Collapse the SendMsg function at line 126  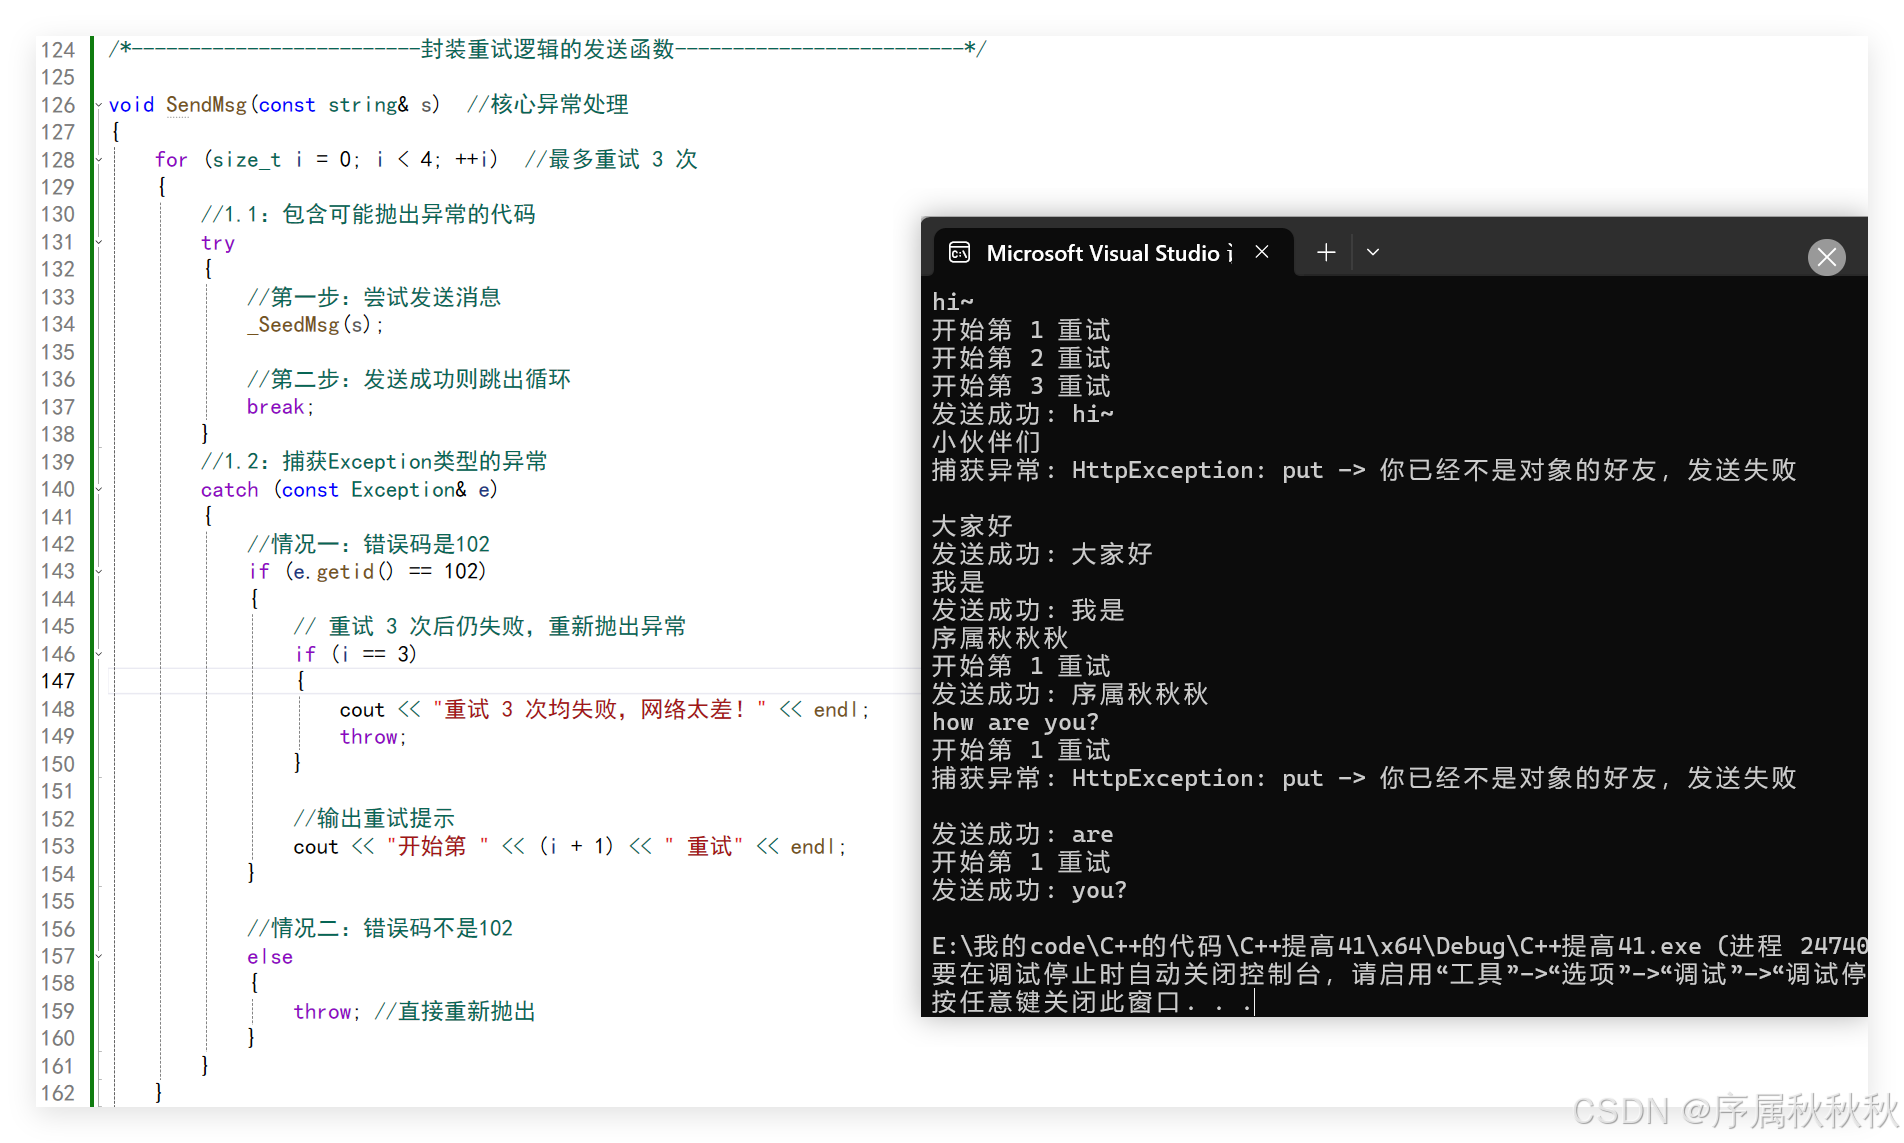97,104
